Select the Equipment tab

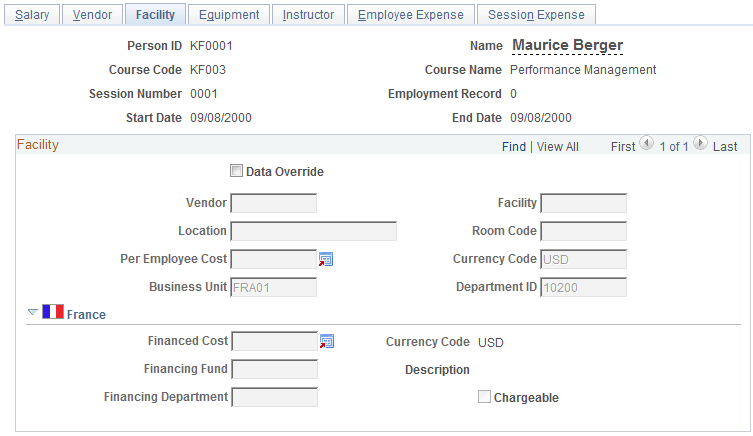[x=229, y=14]
